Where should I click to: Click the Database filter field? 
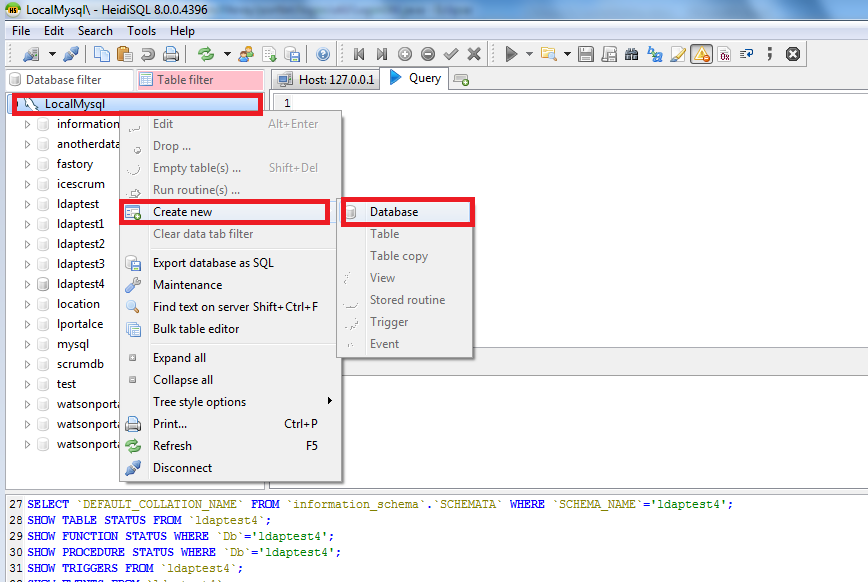point(70,80)
